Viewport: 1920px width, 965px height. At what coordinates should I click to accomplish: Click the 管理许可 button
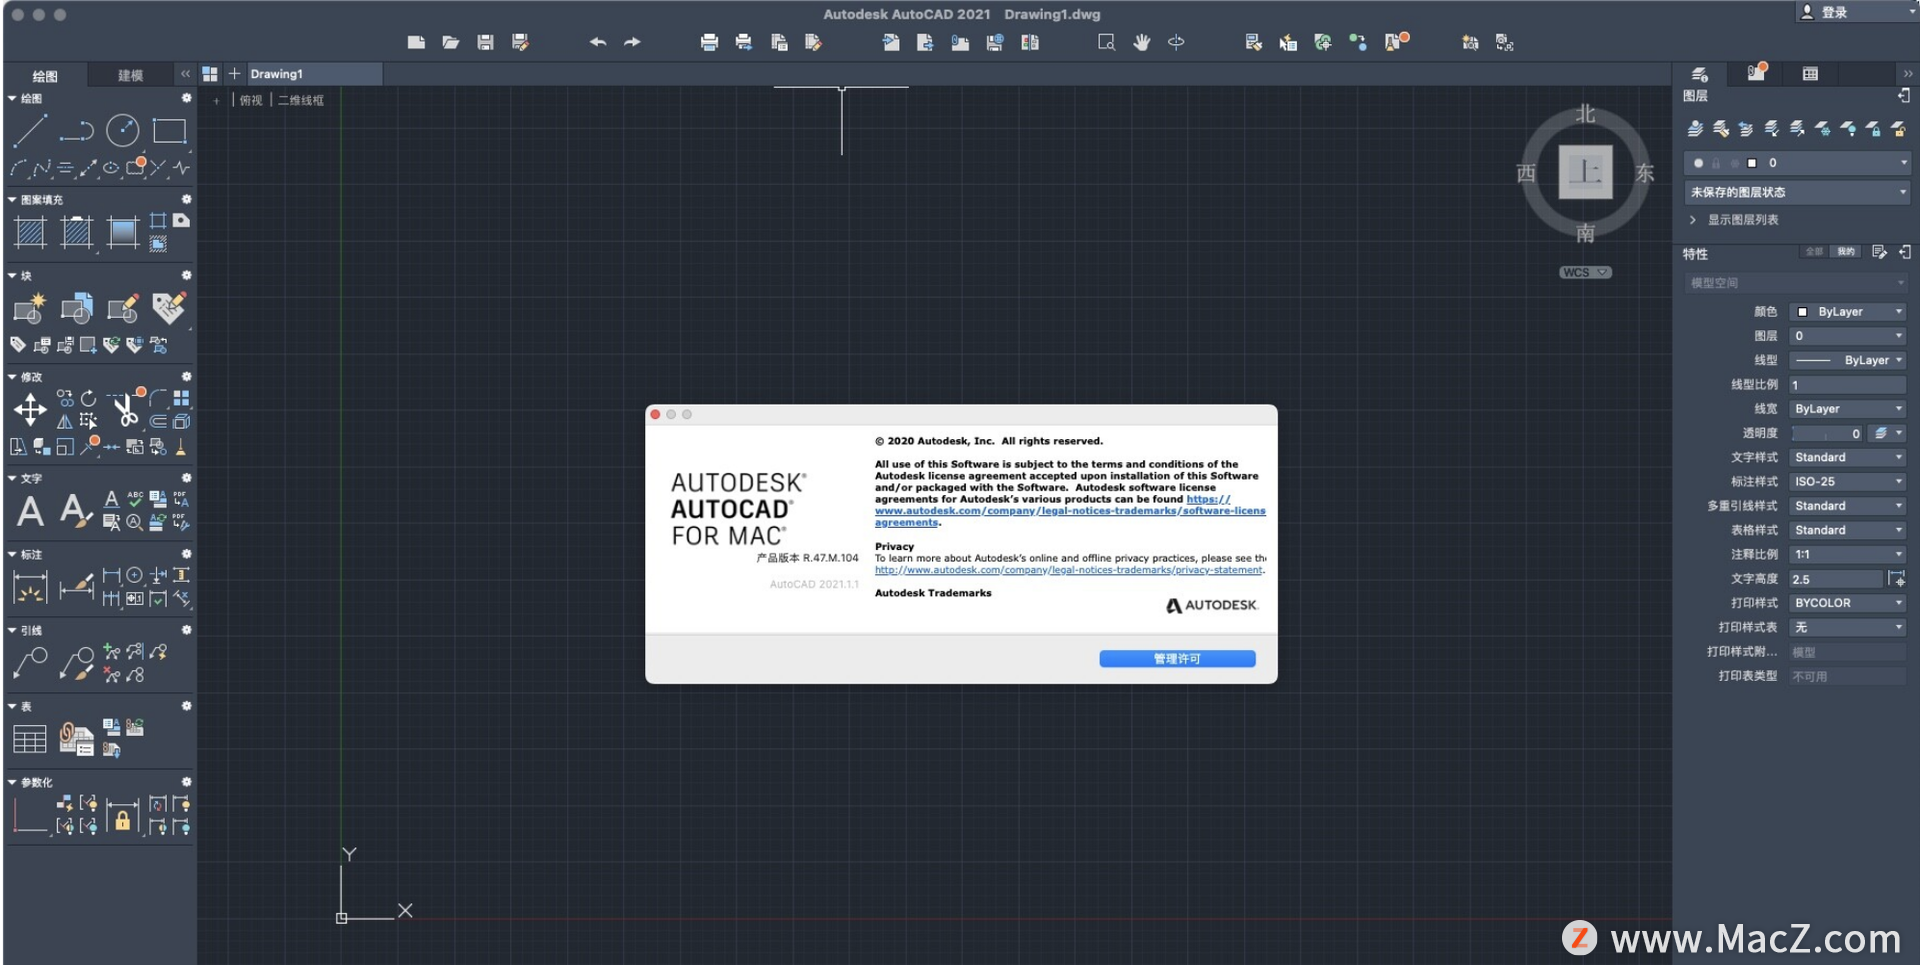(x=1177, y=659)
